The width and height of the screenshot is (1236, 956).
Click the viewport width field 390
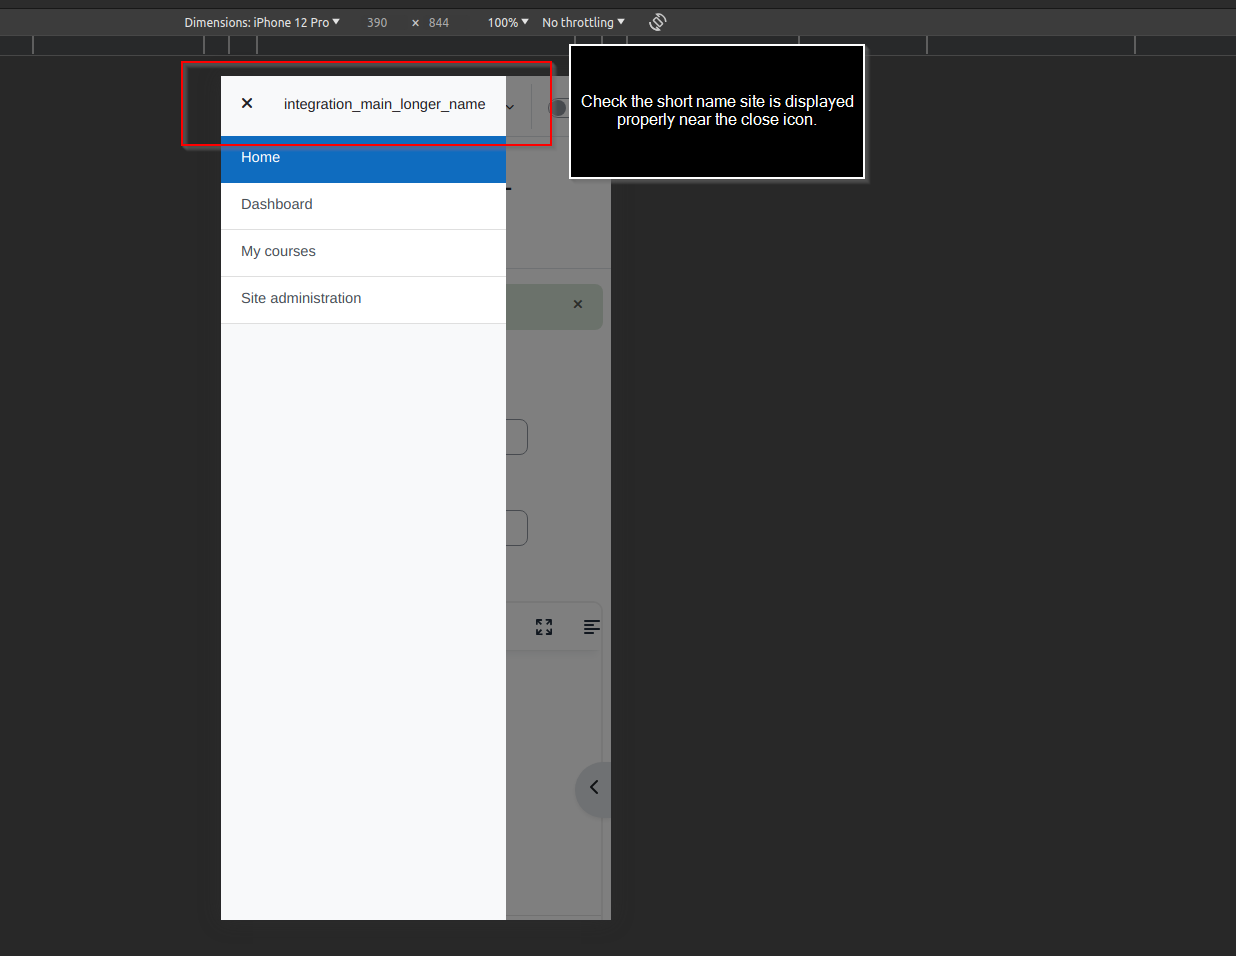(377, 22)
